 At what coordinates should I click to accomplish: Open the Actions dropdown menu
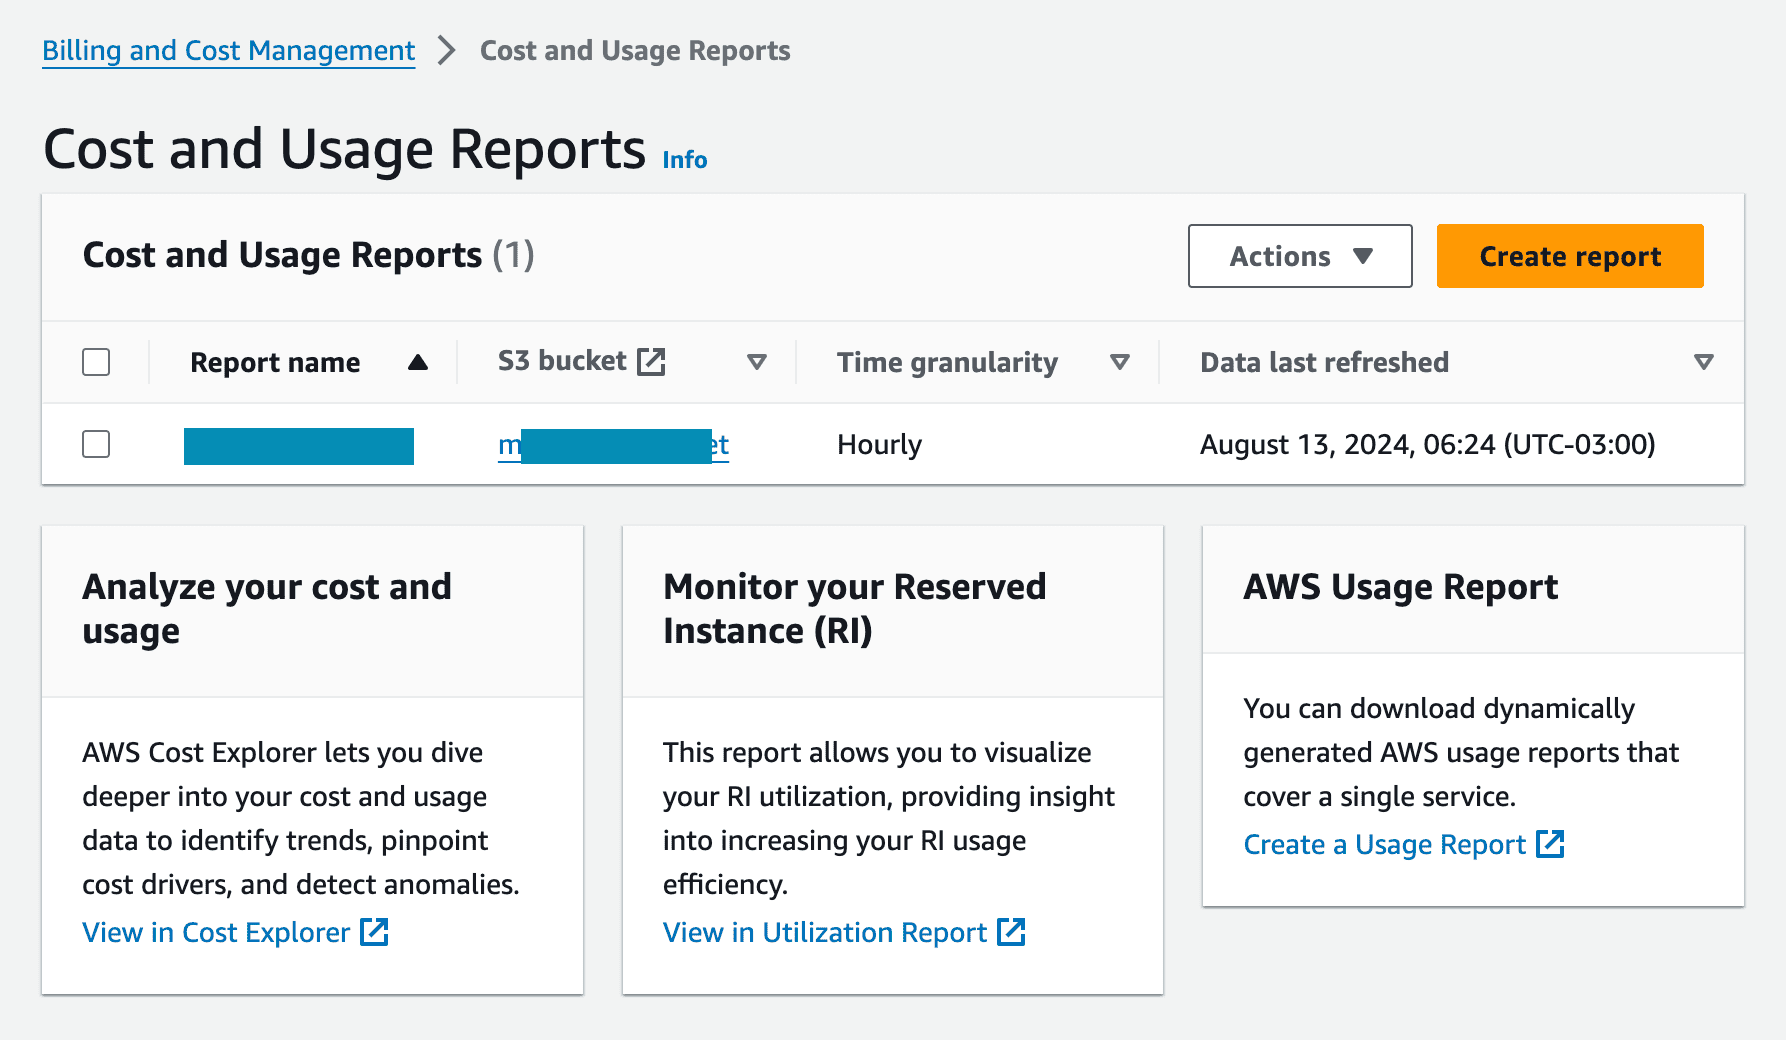pos(1299,256)
